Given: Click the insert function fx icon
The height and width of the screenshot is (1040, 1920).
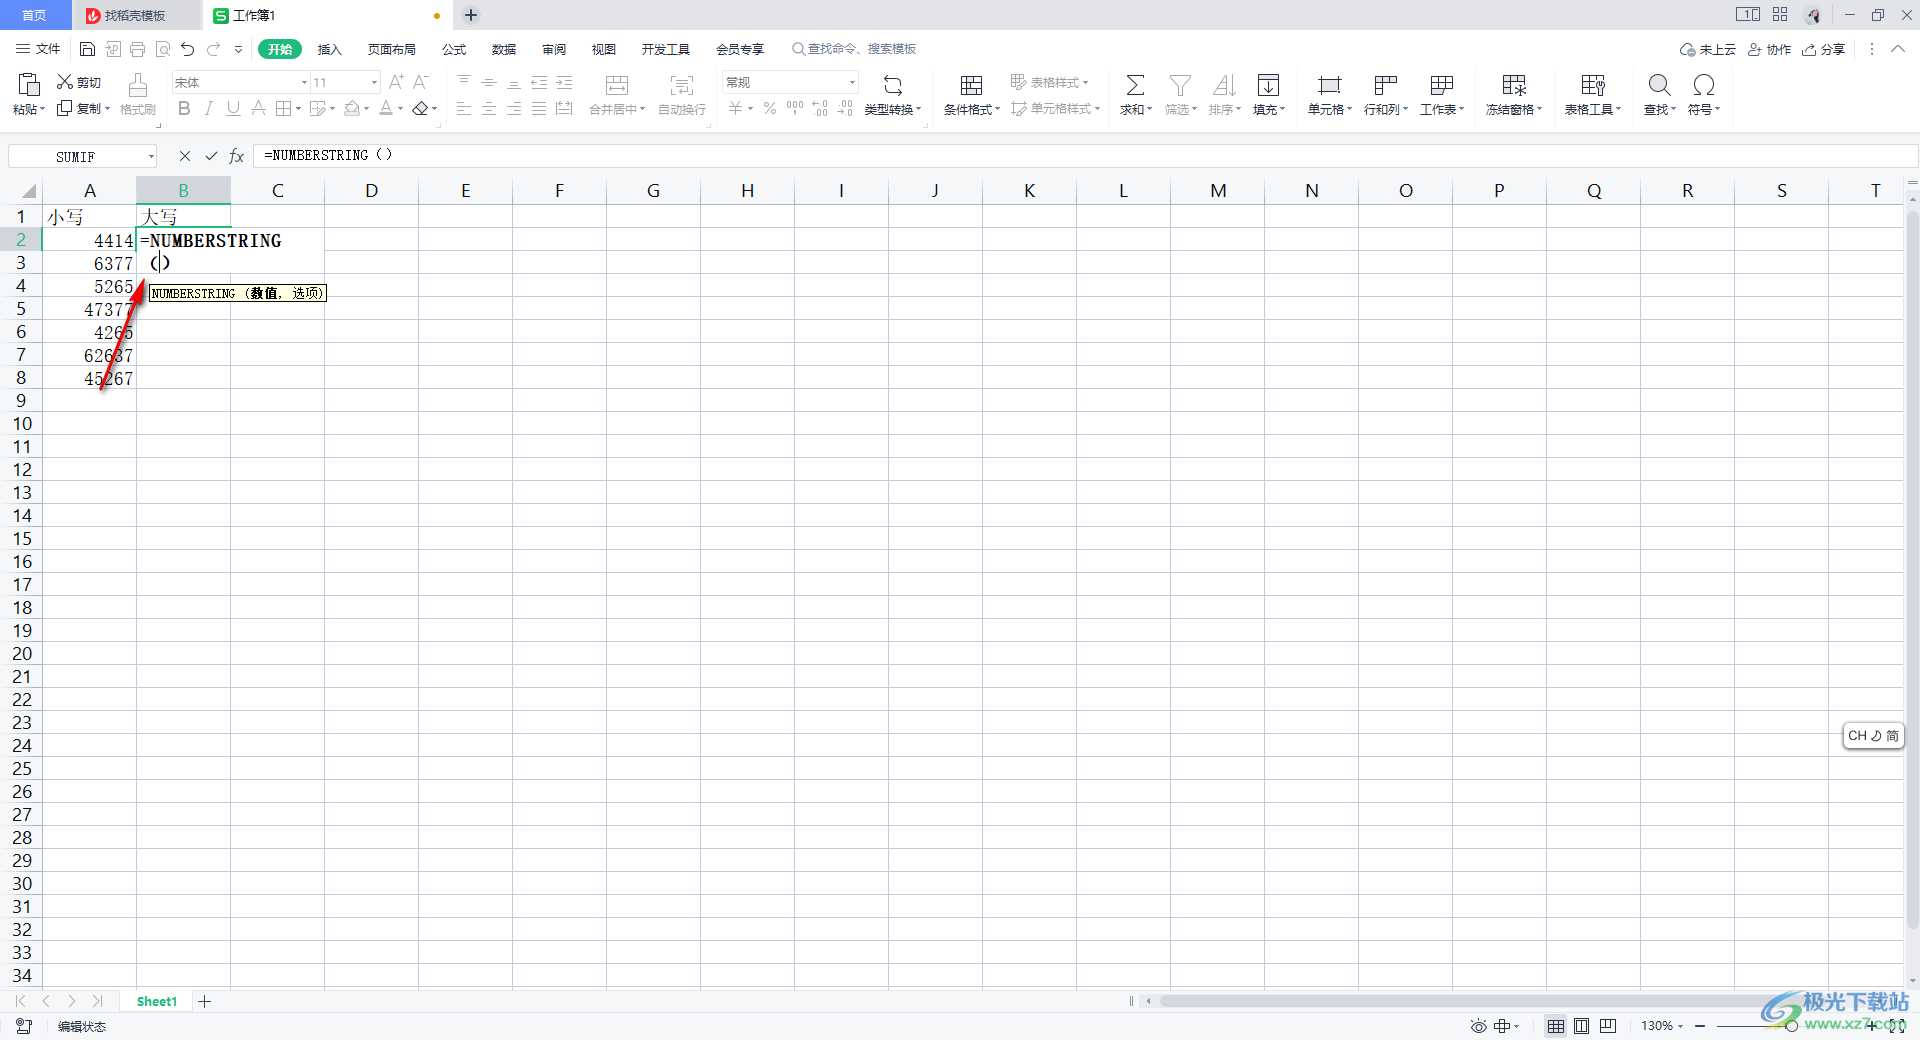Looking at the screenshot, I should pyautogui.click(x=237, y=156).
